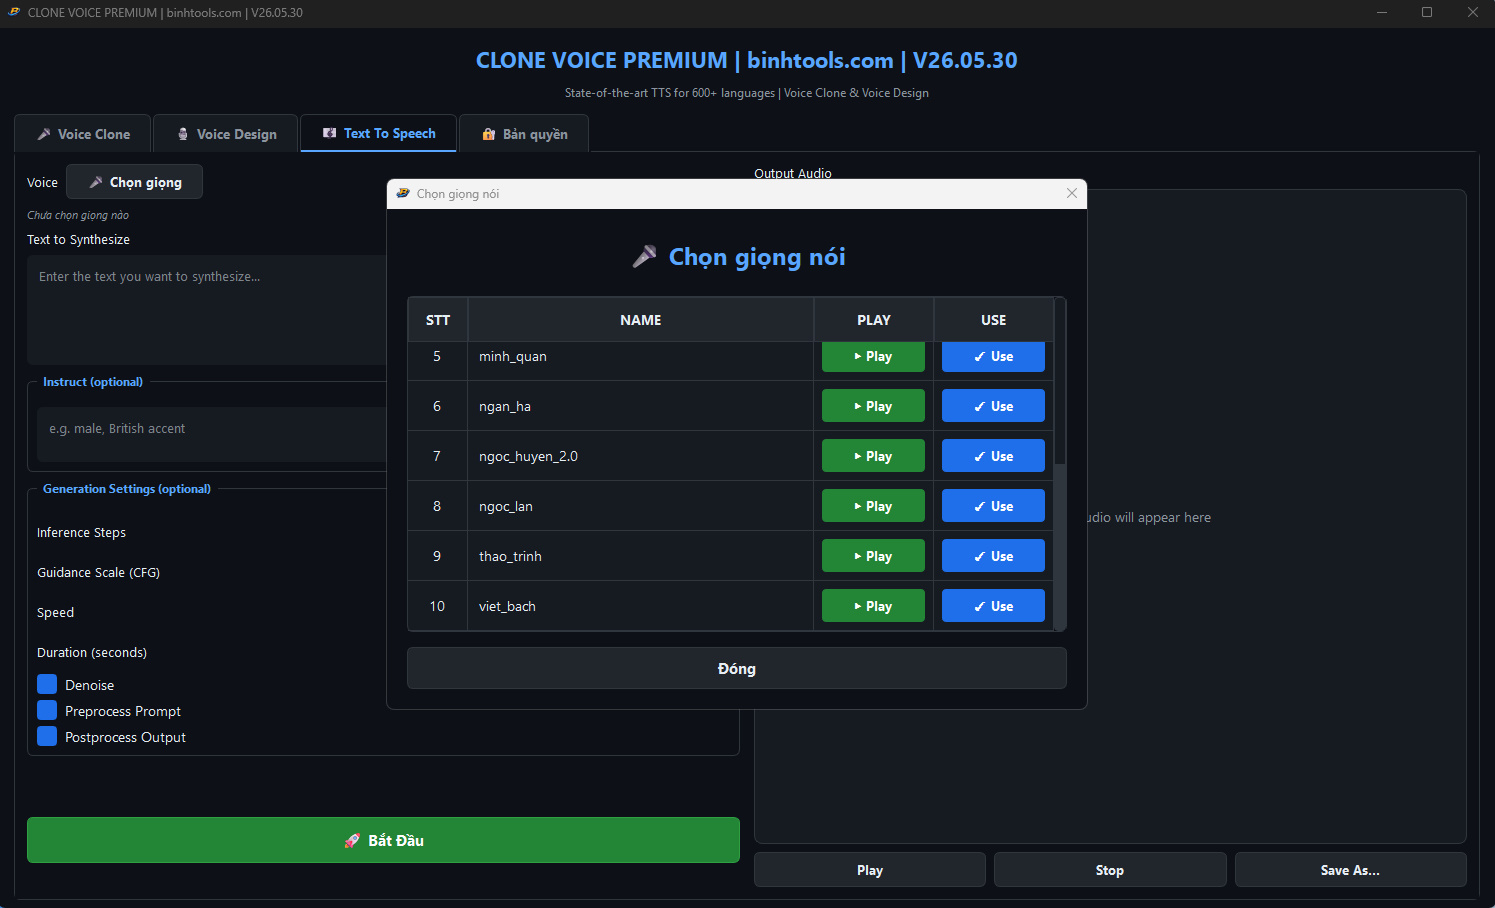Viewport: 1495px width, 908px height.
Task: Use the ngan_ha voice
Action: coord(993,406)
